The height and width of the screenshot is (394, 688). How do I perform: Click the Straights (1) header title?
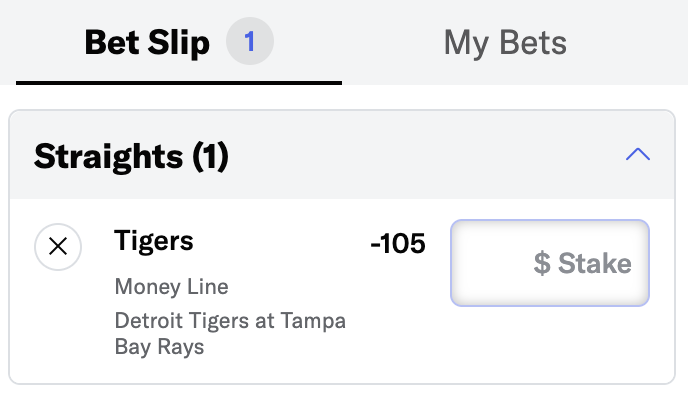[131, 156]
